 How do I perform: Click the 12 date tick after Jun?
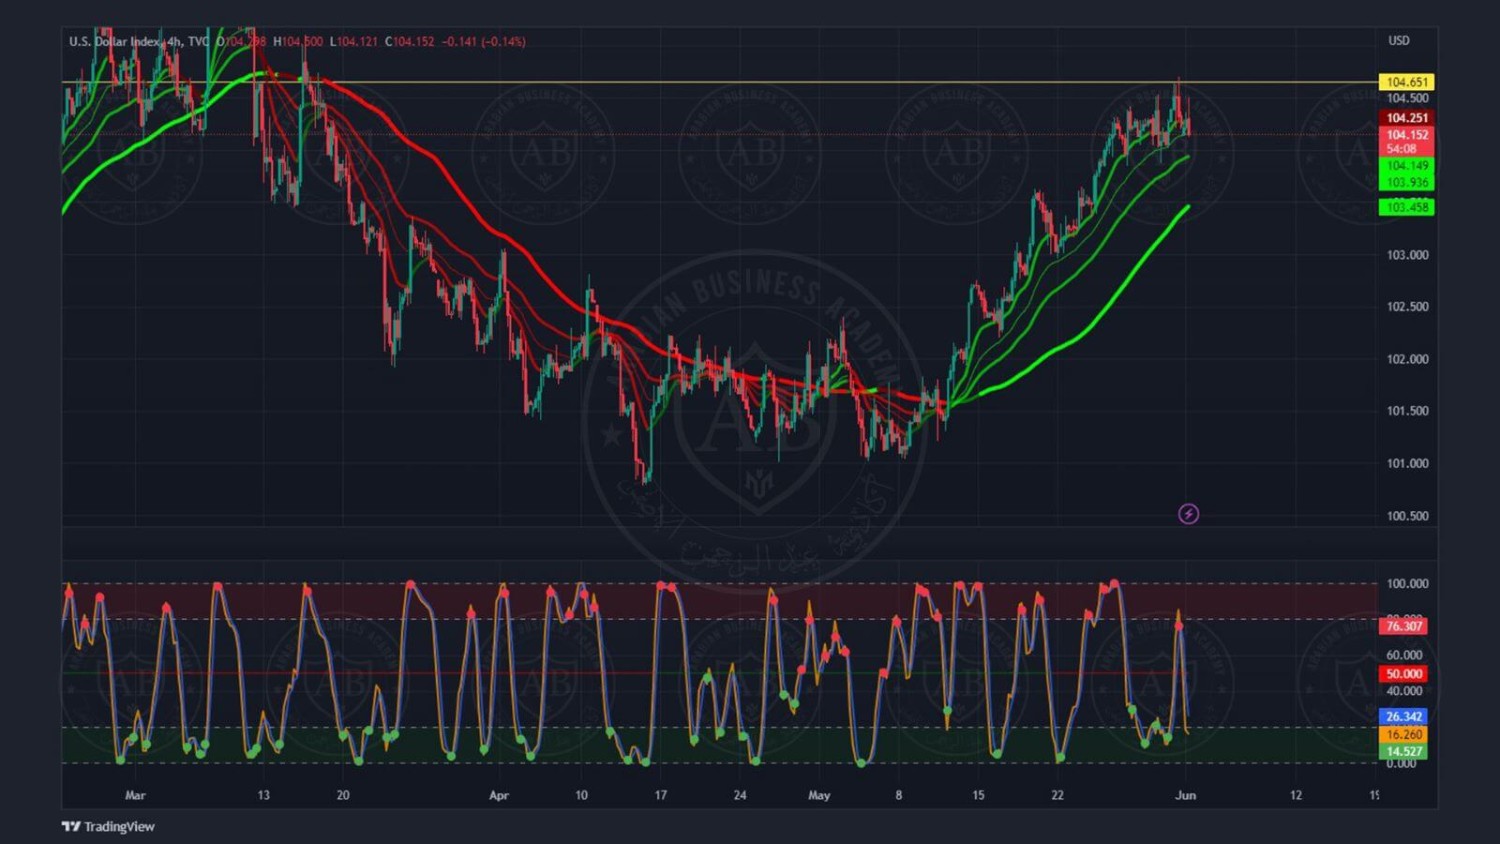[1296, 795]
